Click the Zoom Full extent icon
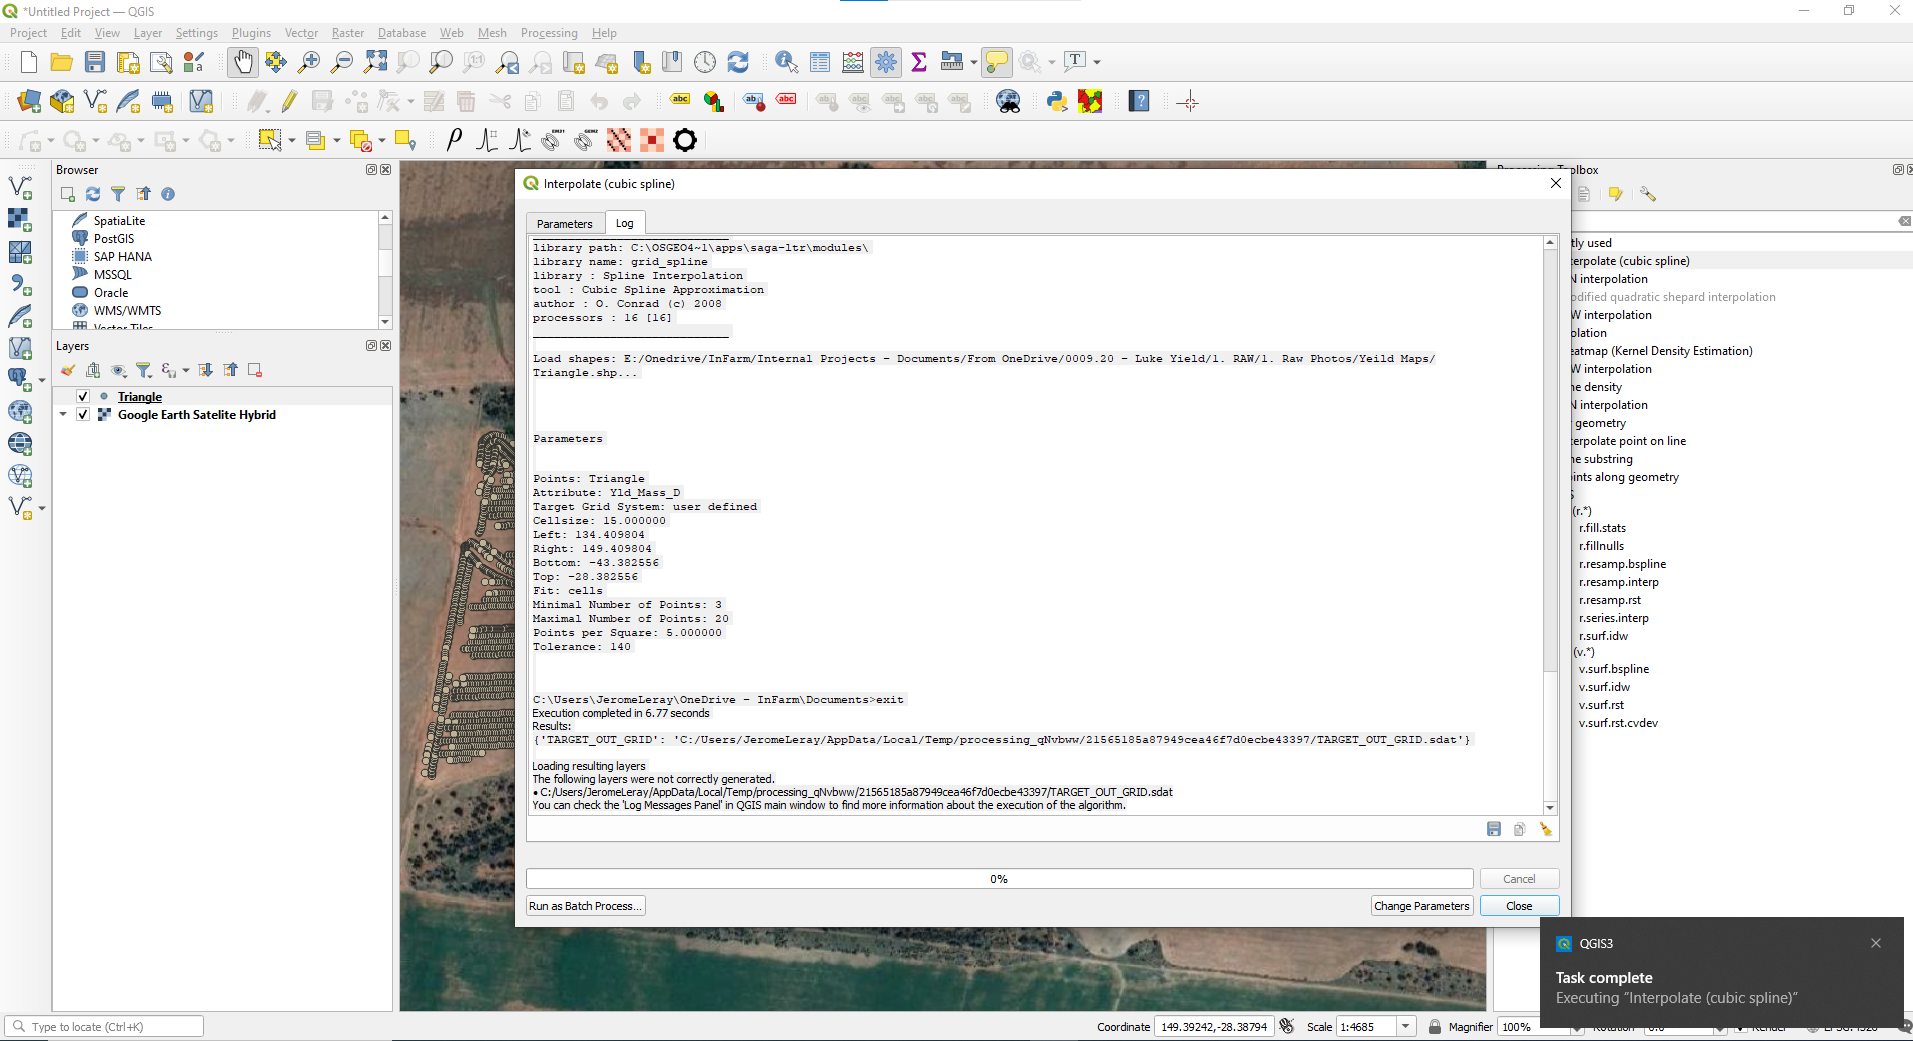The height and width of the screenshot is (1041, 1913). point(375,62)
